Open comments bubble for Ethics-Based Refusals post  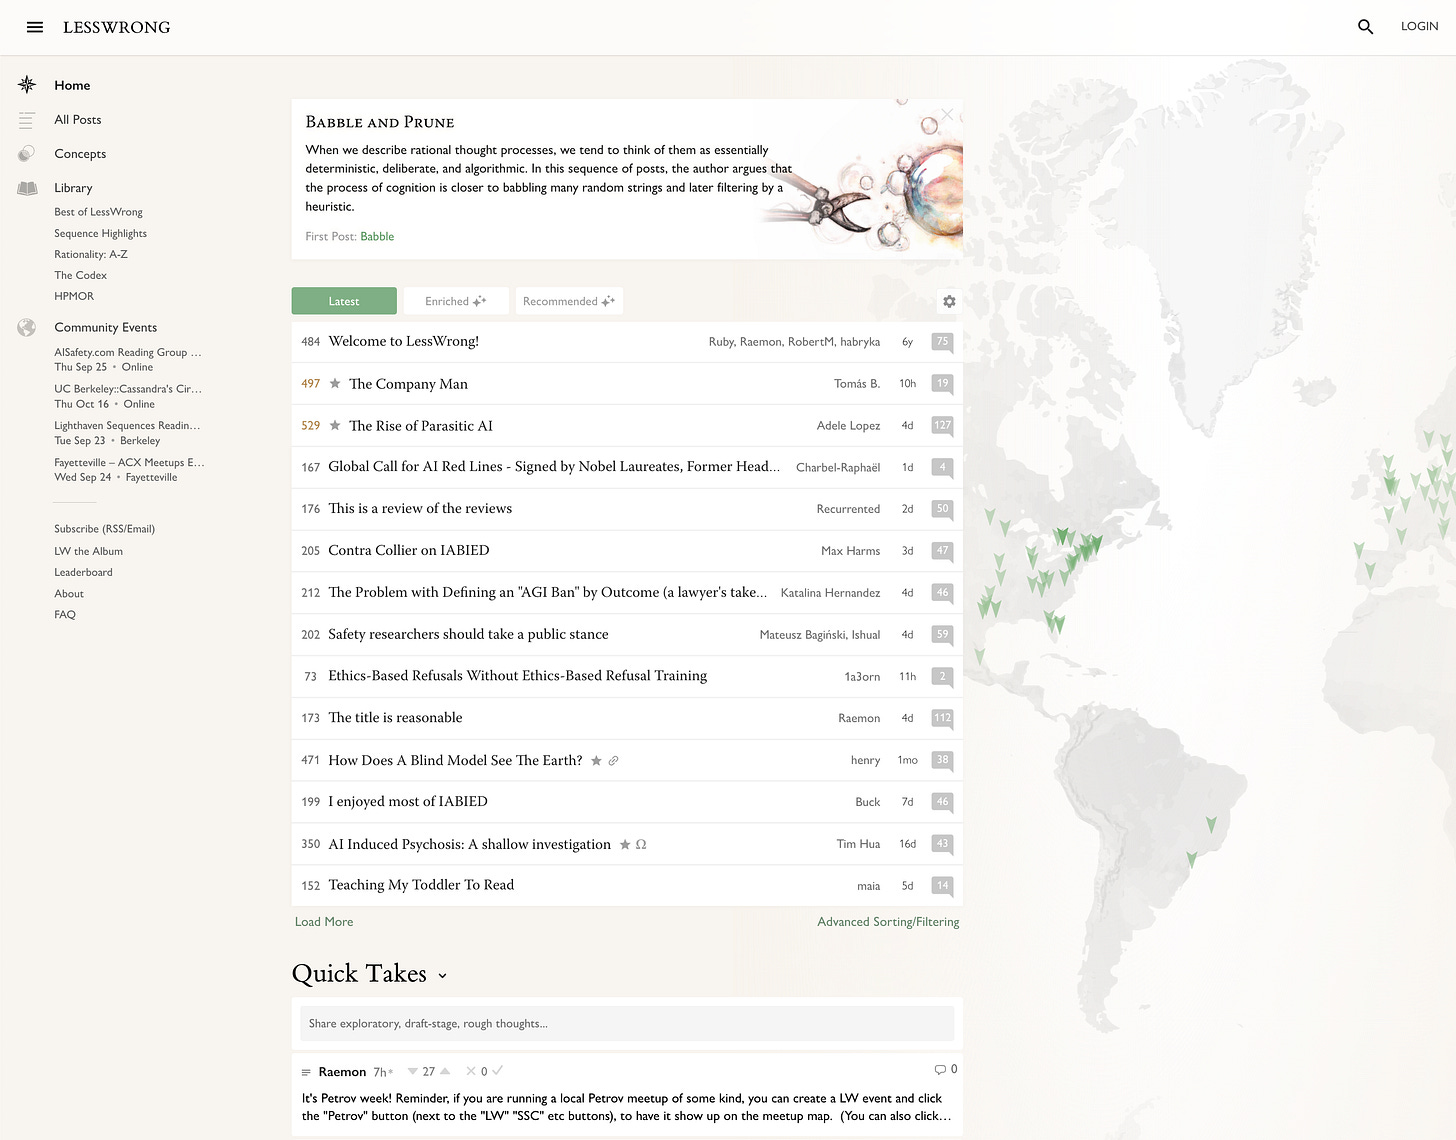[x=942, y=677]
